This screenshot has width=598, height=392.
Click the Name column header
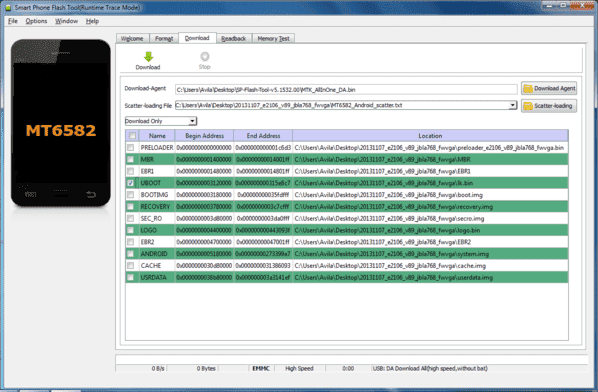coord(157,136)
